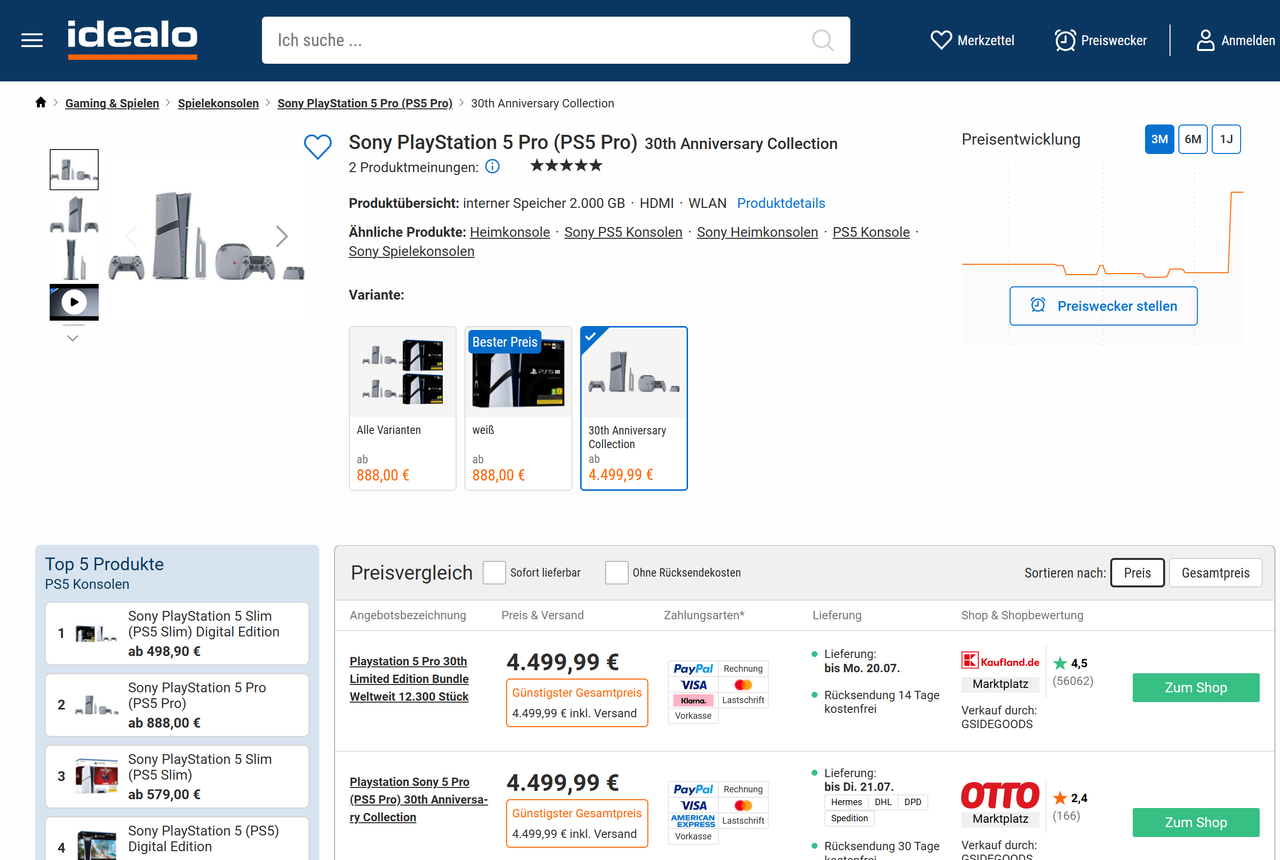Enable the Ohne Rücksendekosten checkbox
Screen dimensions: 1280x860
pyautogui.click(x=617, y=572)
